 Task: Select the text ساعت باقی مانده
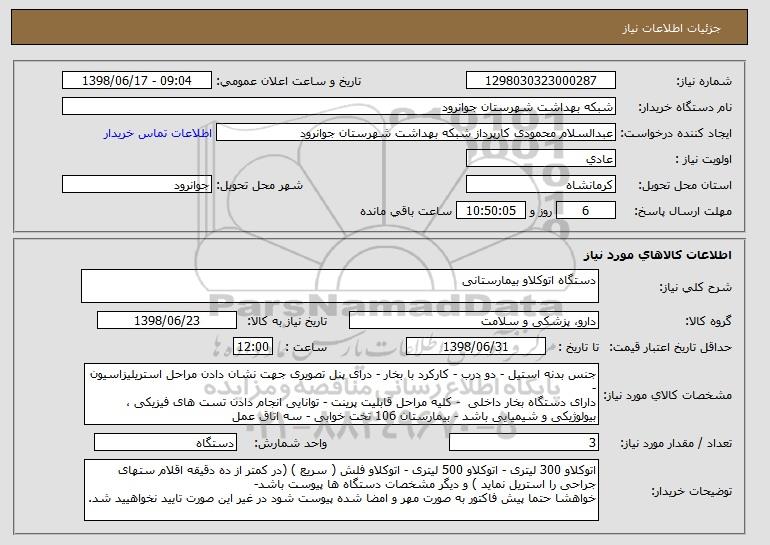click(x=406, y=211)
